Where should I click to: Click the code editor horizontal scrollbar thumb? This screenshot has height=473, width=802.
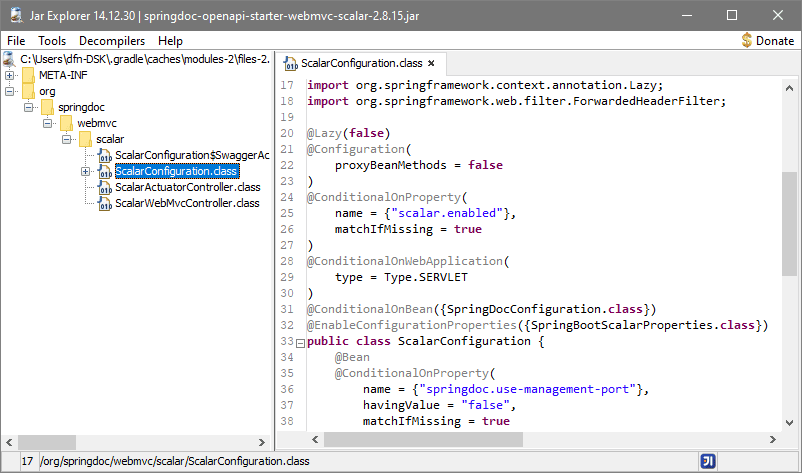[424, 439]
